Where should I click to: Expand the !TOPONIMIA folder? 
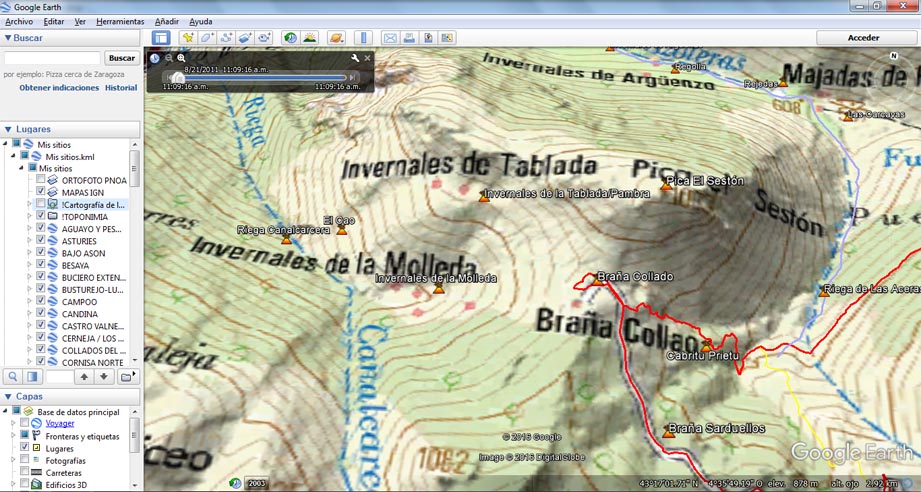[x=29, y=216]
